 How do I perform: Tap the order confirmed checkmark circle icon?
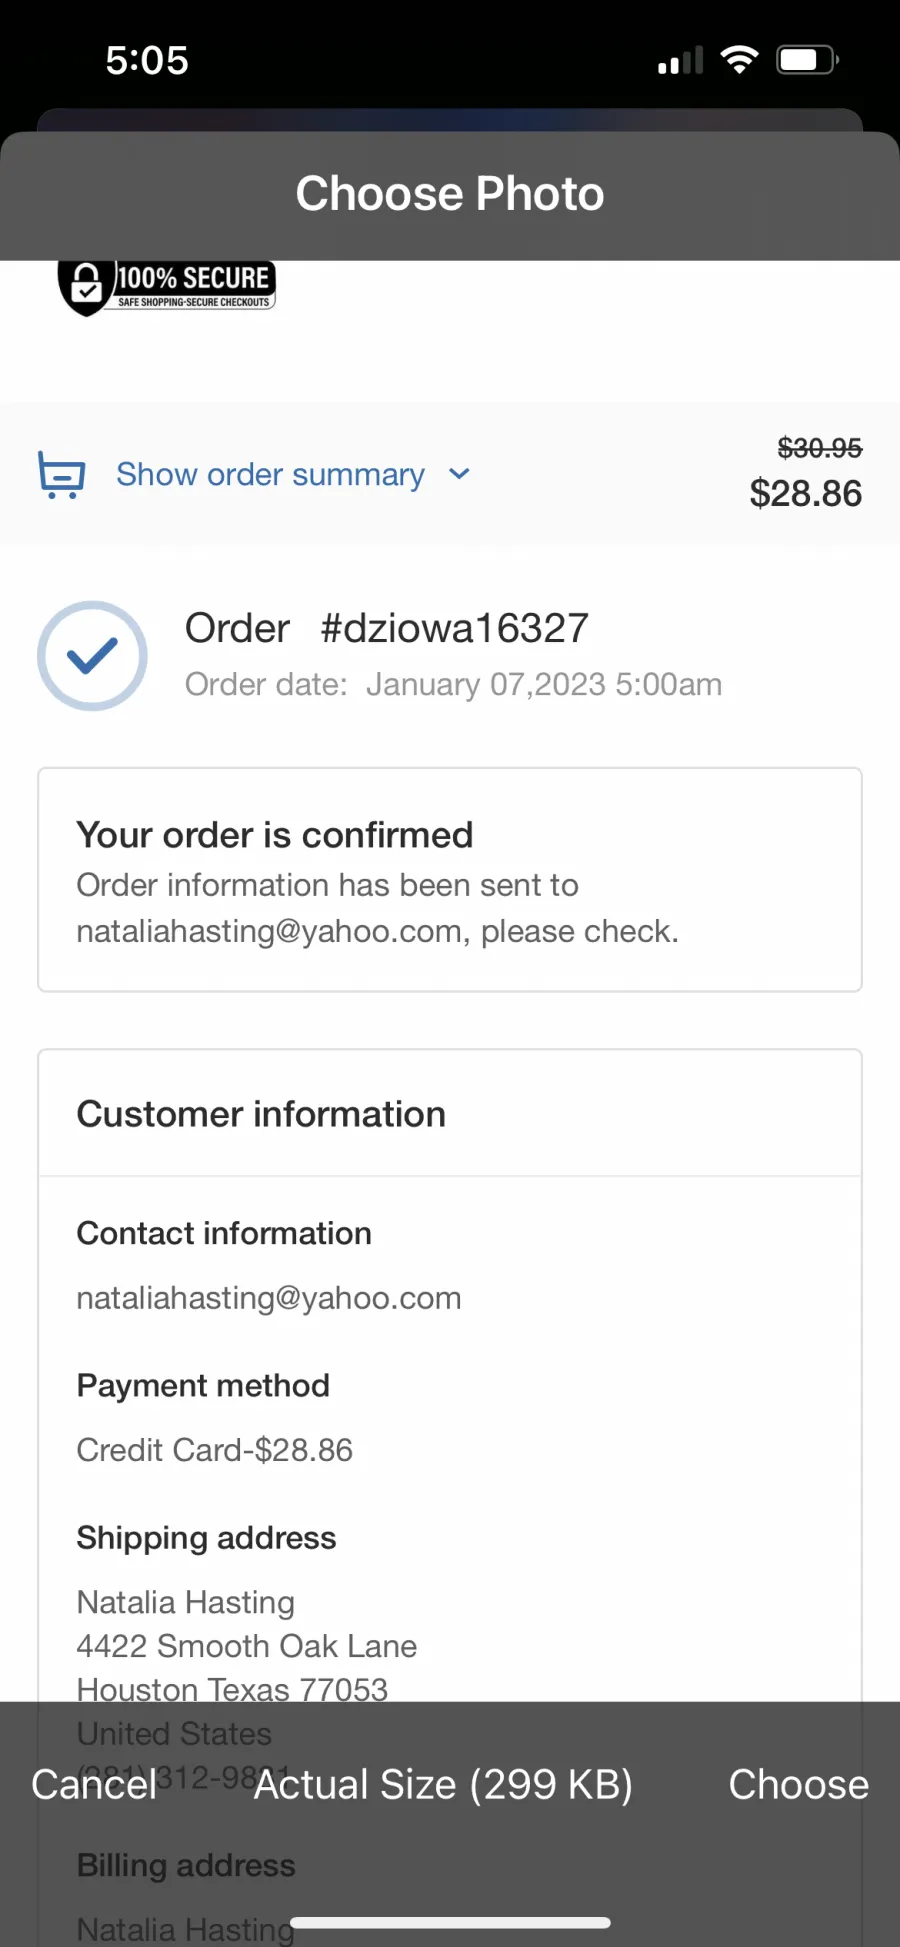92,656
